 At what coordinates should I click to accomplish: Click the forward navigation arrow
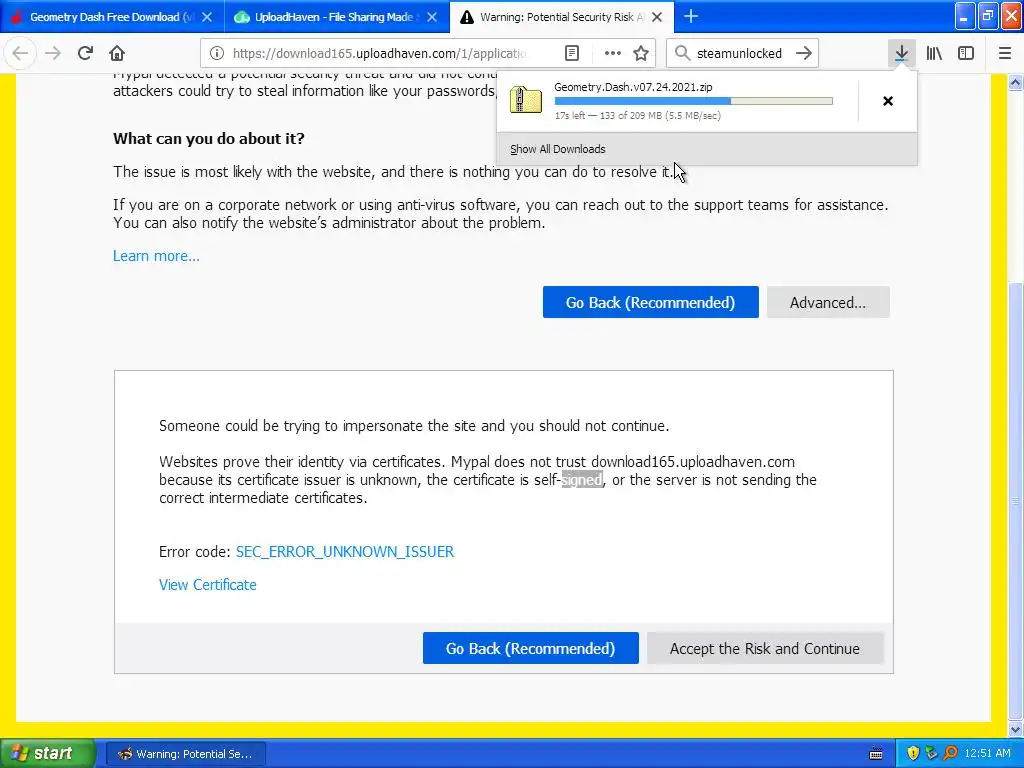click(53, 53)
